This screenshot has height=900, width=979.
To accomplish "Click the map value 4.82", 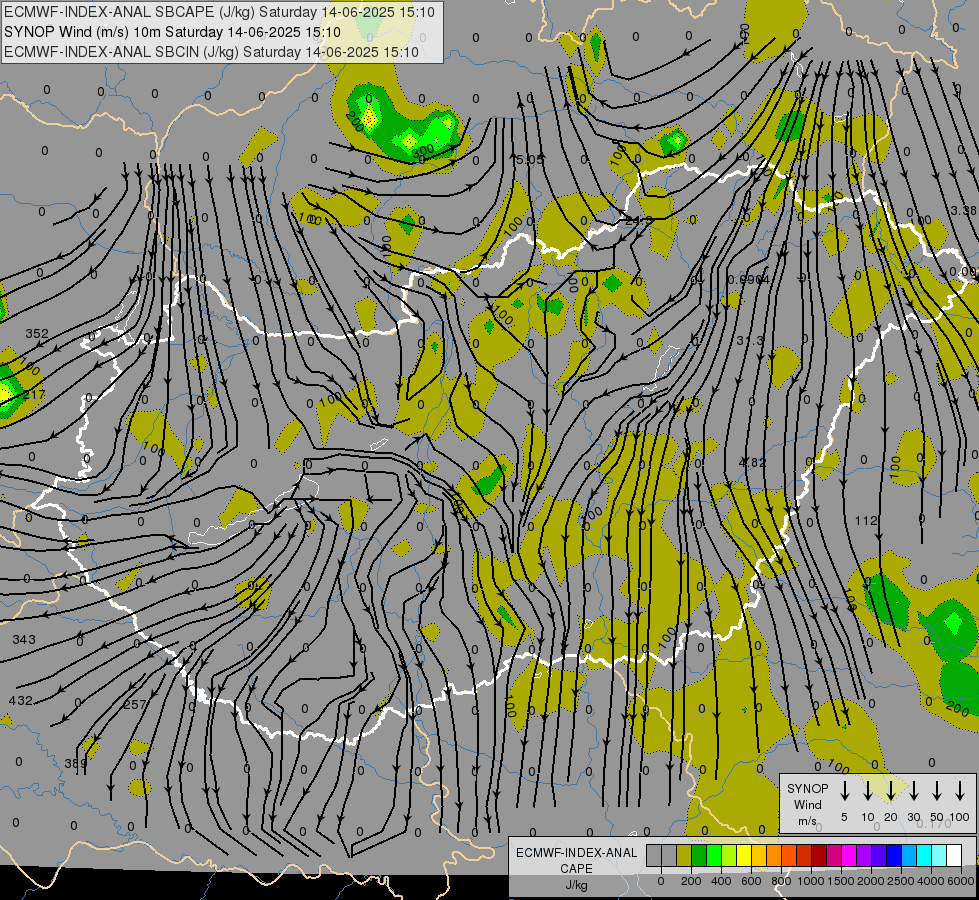I will point(752,462).
